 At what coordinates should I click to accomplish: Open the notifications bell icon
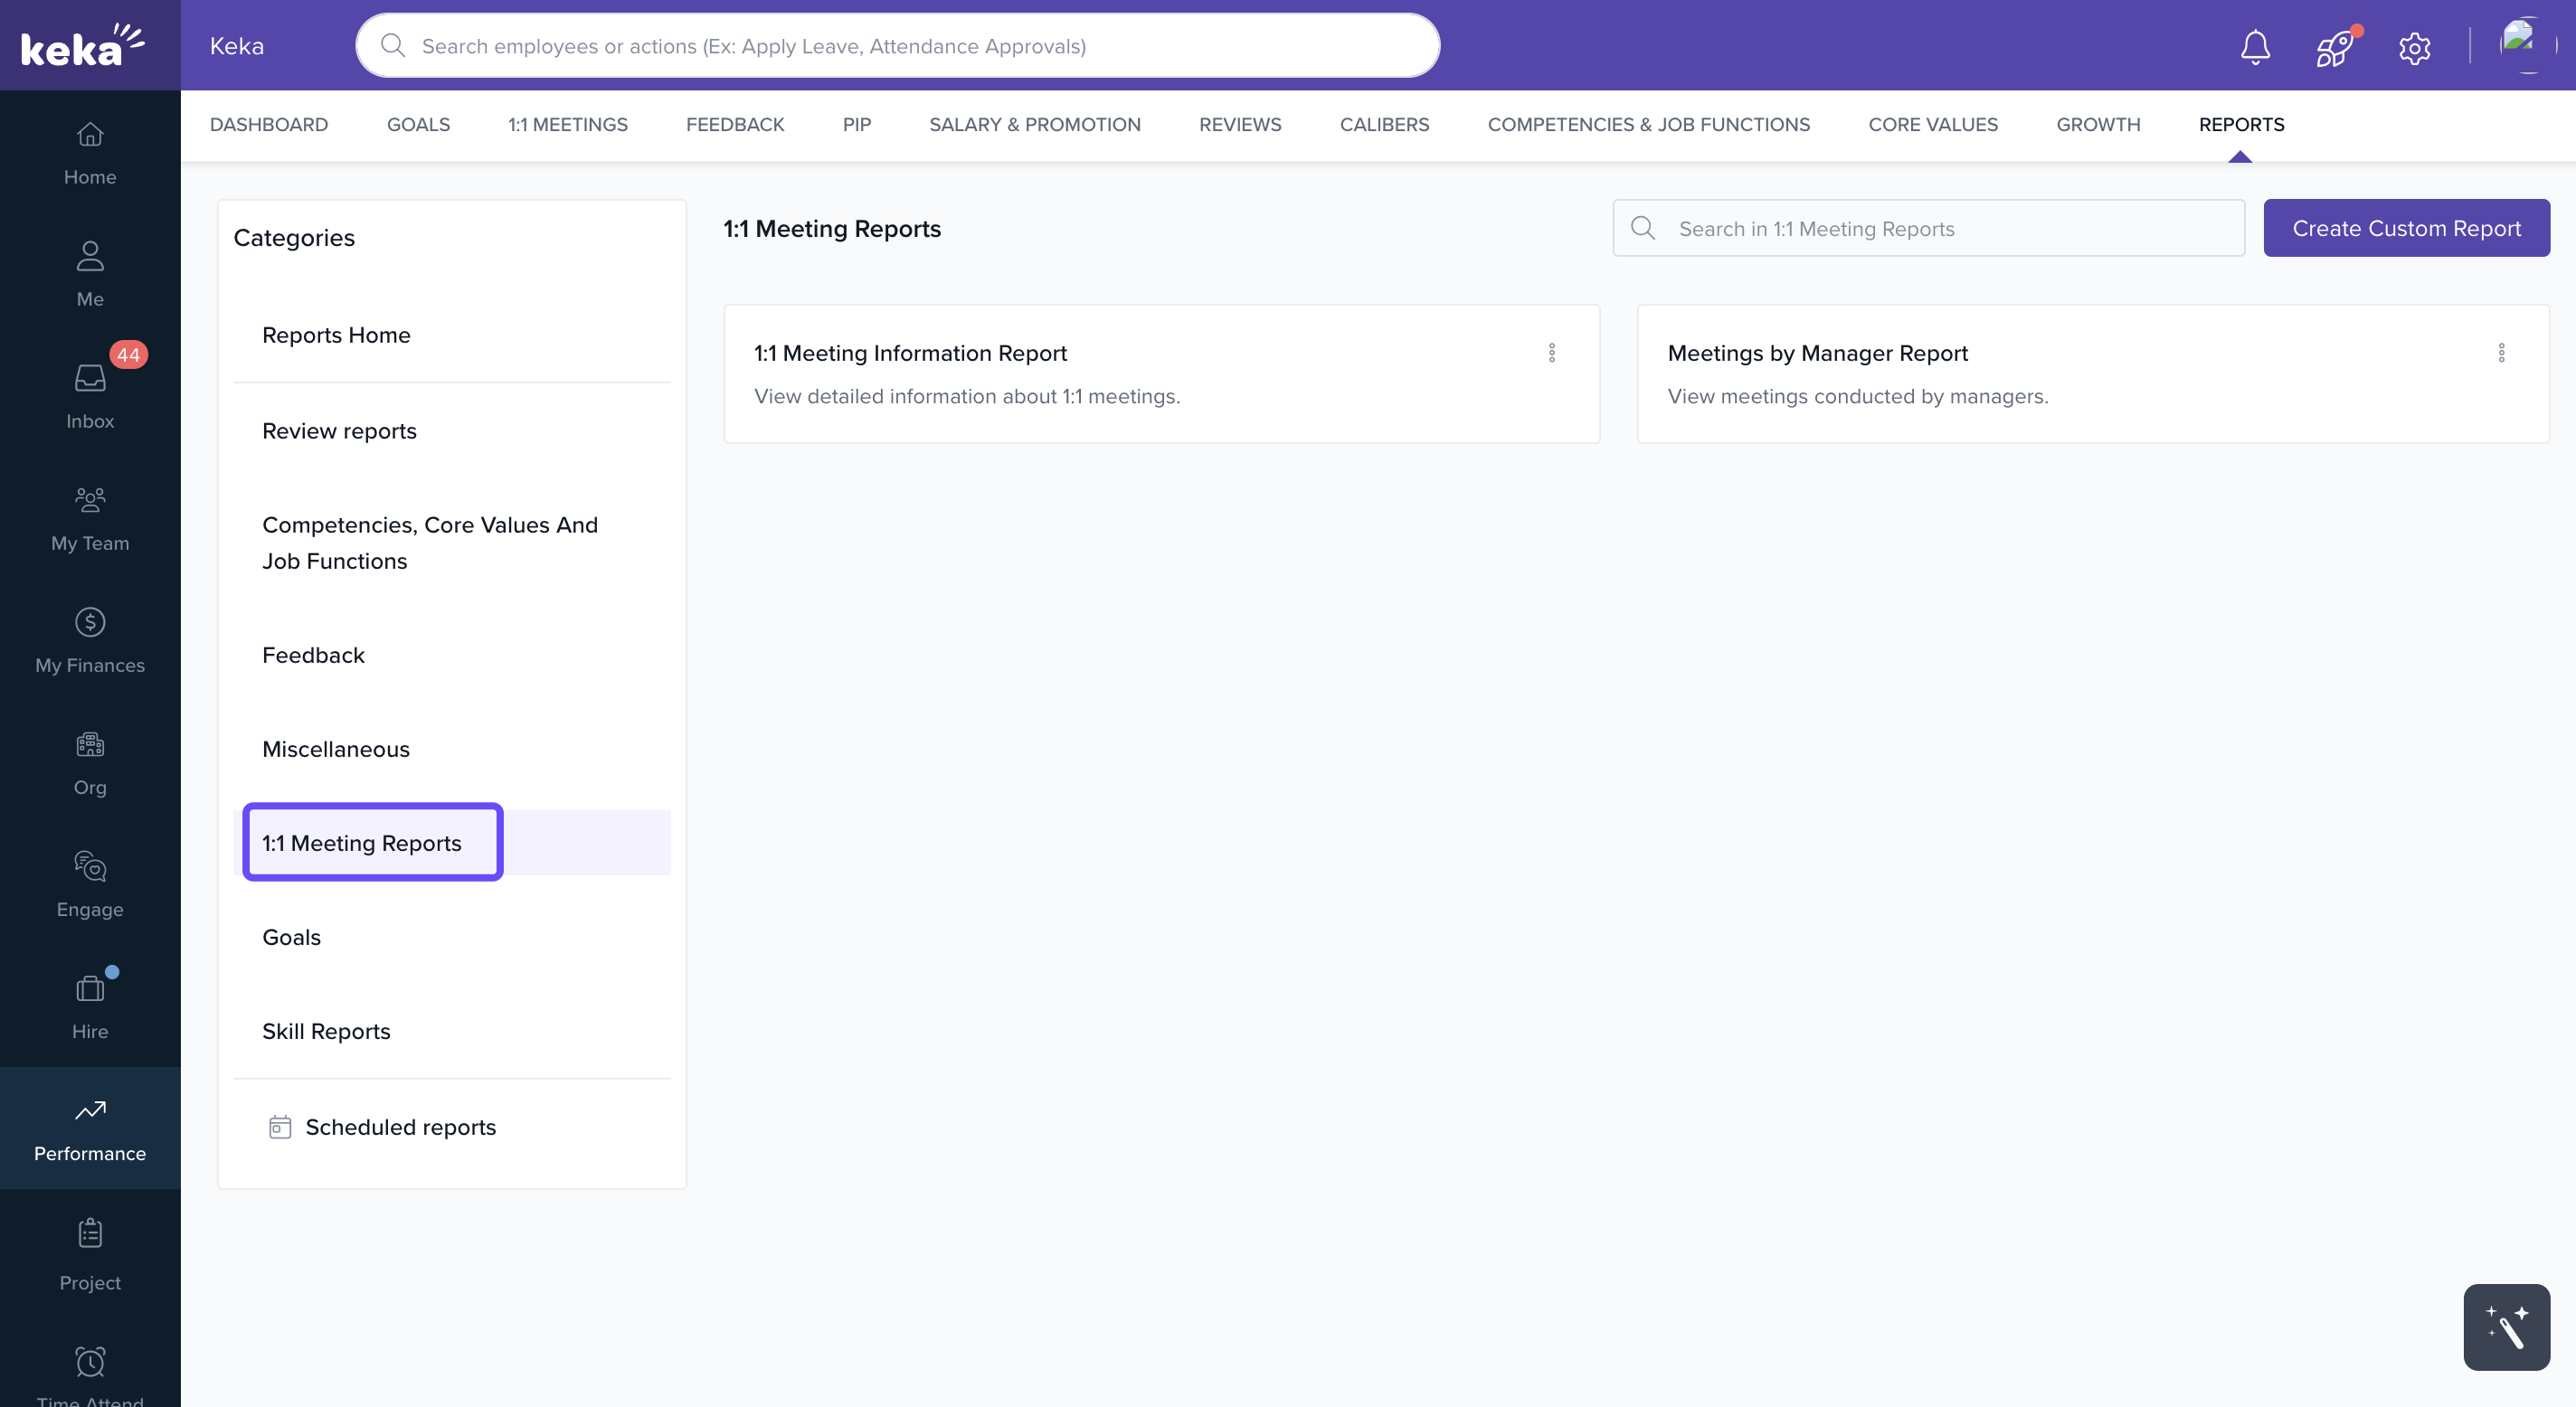2254,47
